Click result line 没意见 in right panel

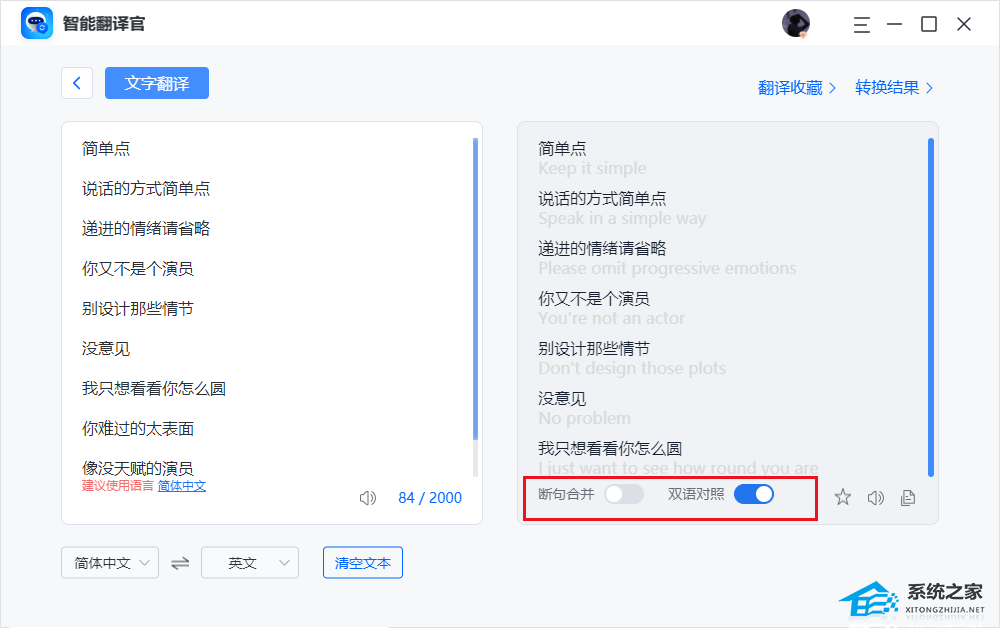tap(562, 399)
